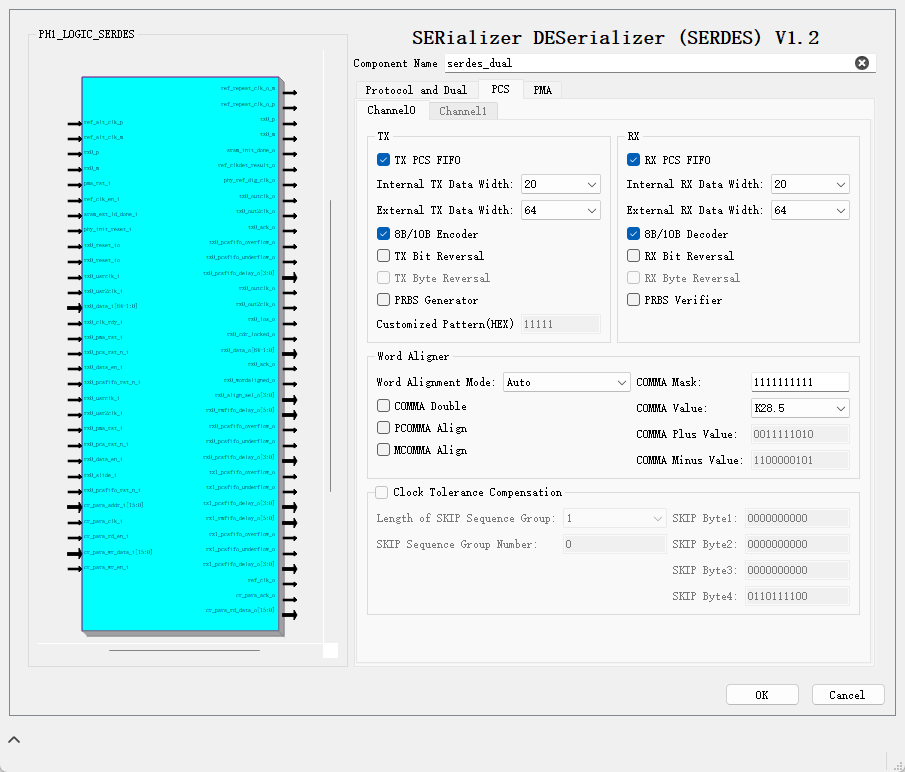Open the COMMA Value dropdown
The height and width of the screenshot is (772, 905).
click(x=800, y=408)
